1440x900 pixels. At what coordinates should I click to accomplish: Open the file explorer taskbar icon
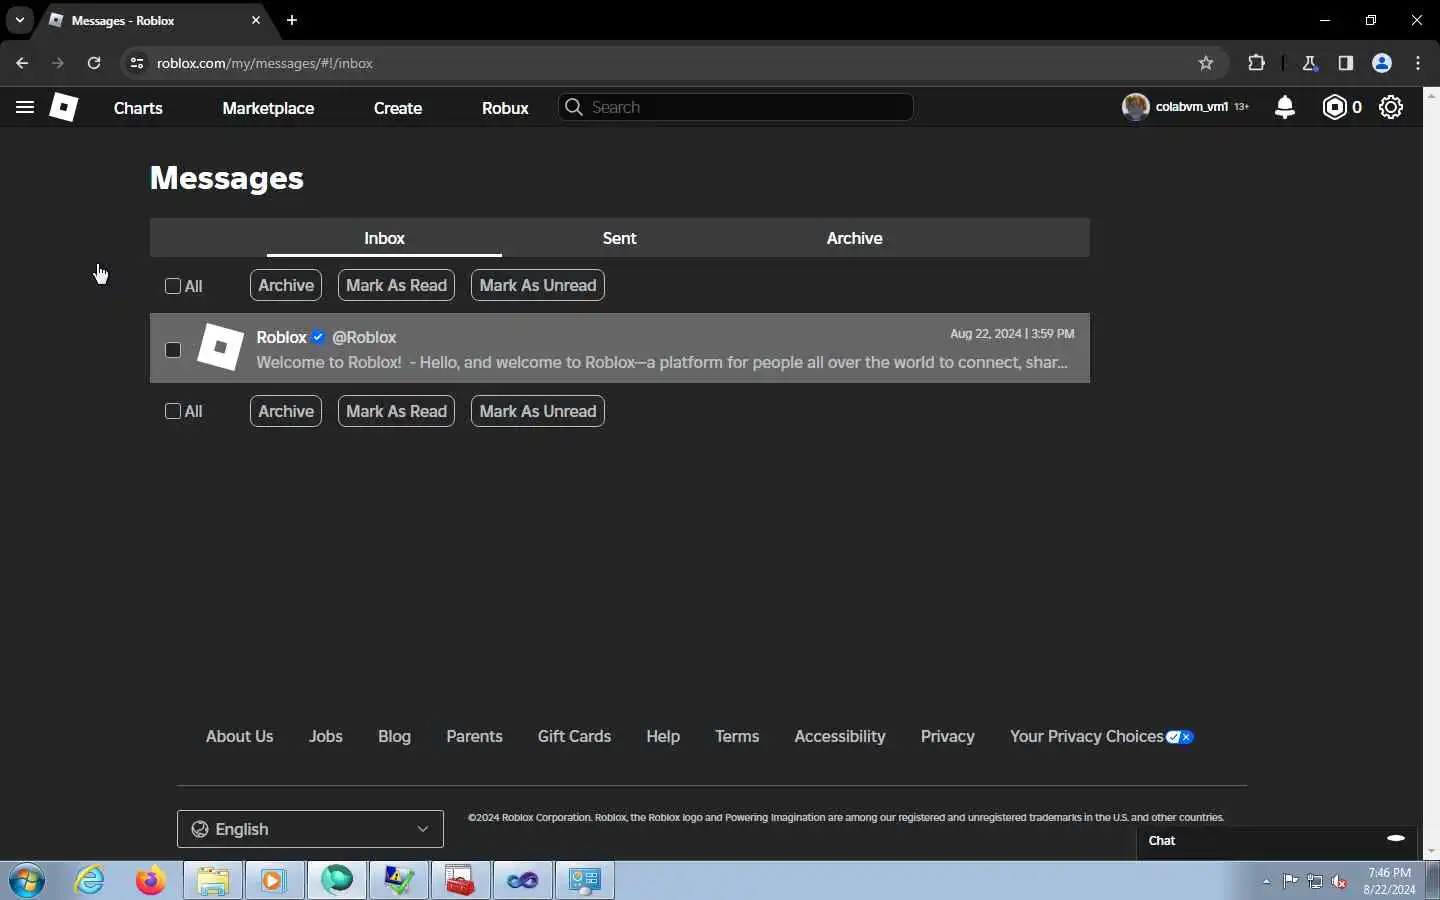click(213, 881)
